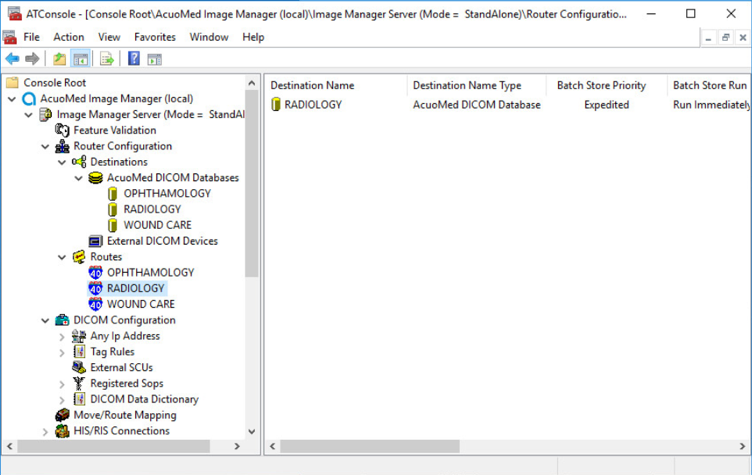Viewport: 752px width, 475px height.
Task: Toggle Show/Hide Action Pane toolbar icon
Action: 154,59
